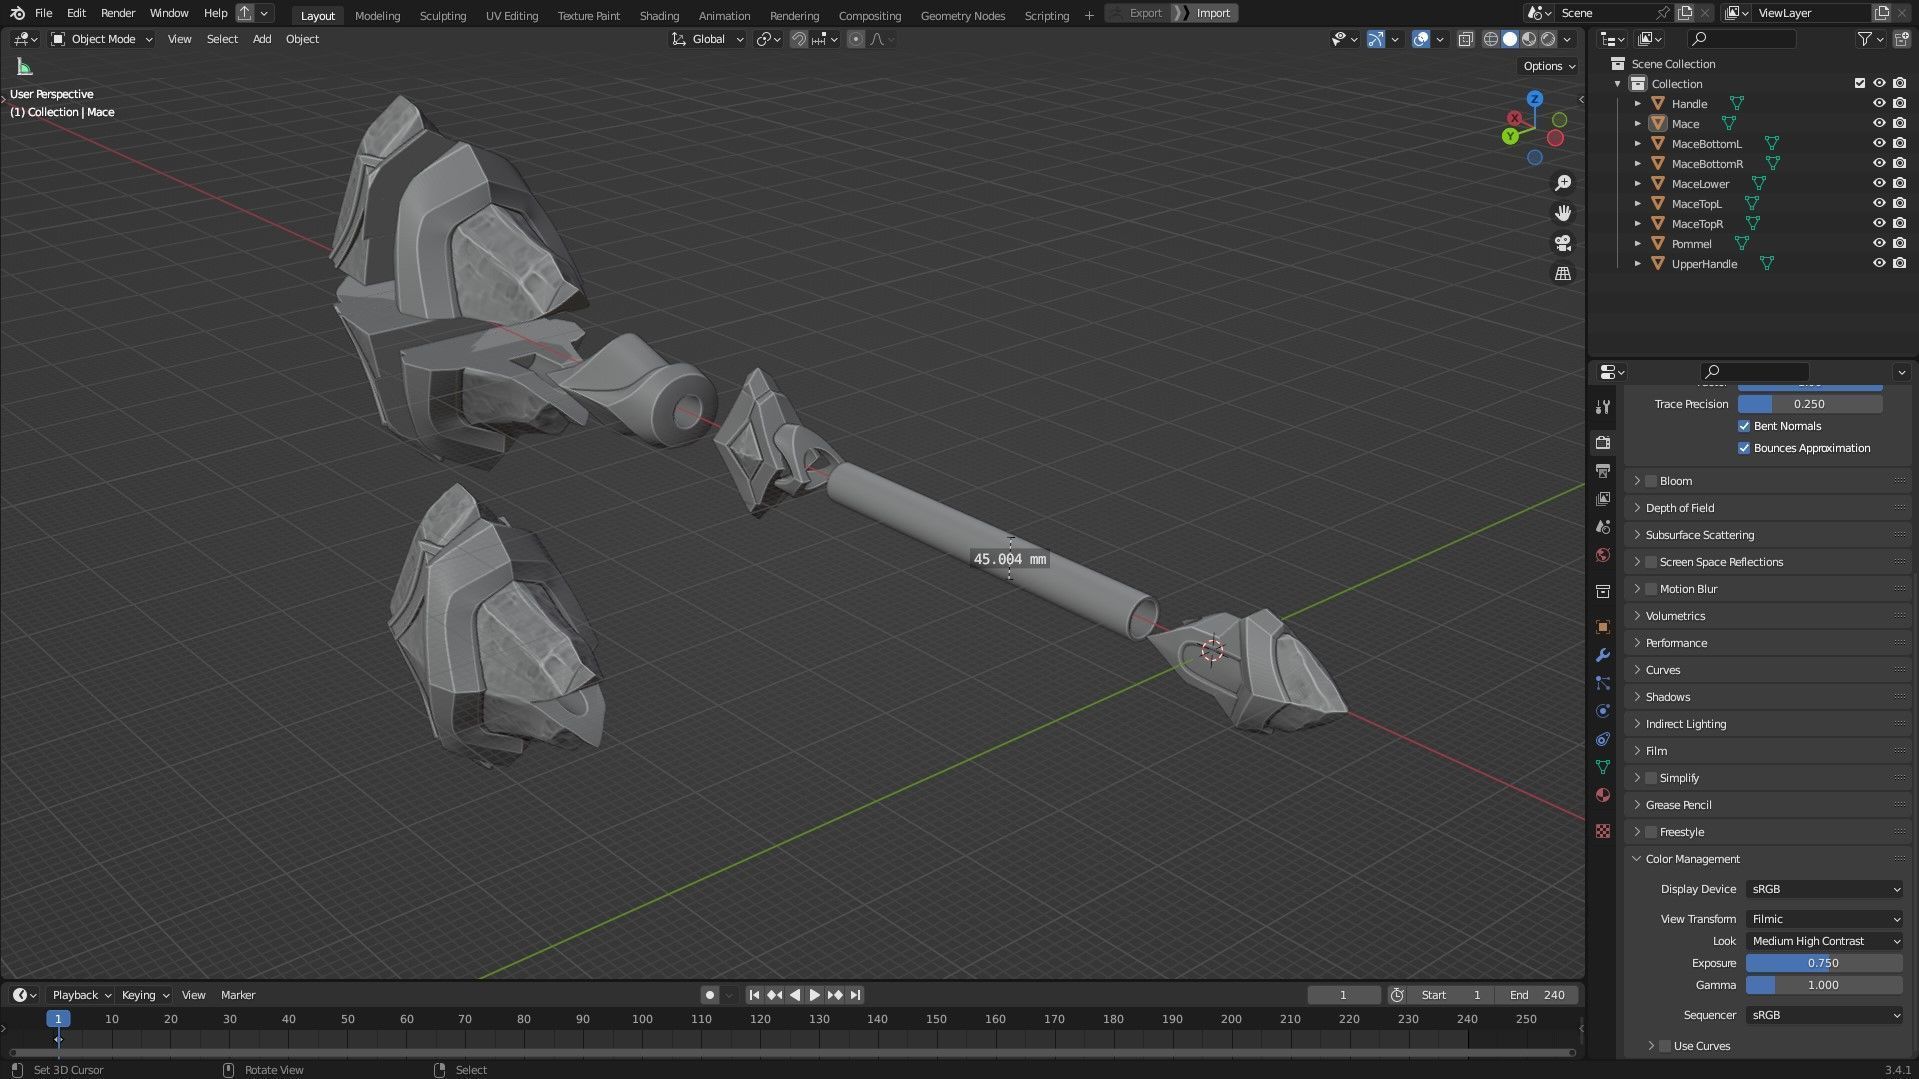Open the Global transform orientation dropdown

707,39
